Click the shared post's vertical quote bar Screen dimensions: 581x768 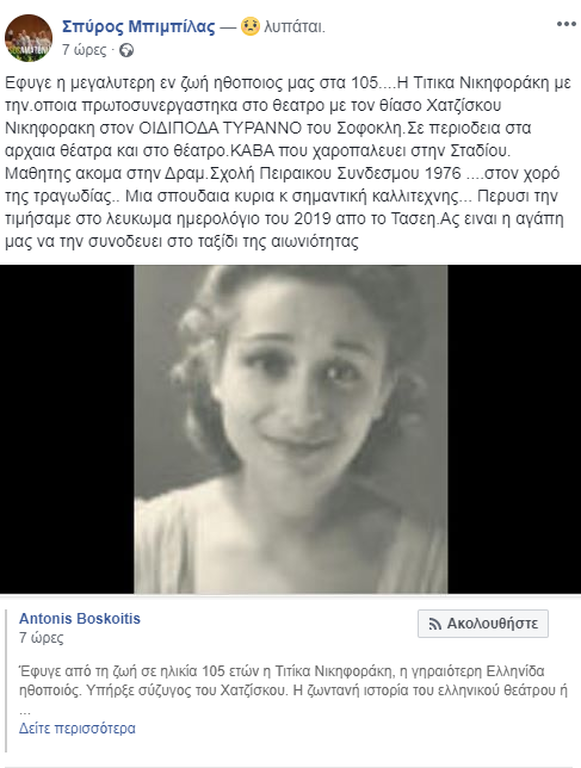point(6,681)
